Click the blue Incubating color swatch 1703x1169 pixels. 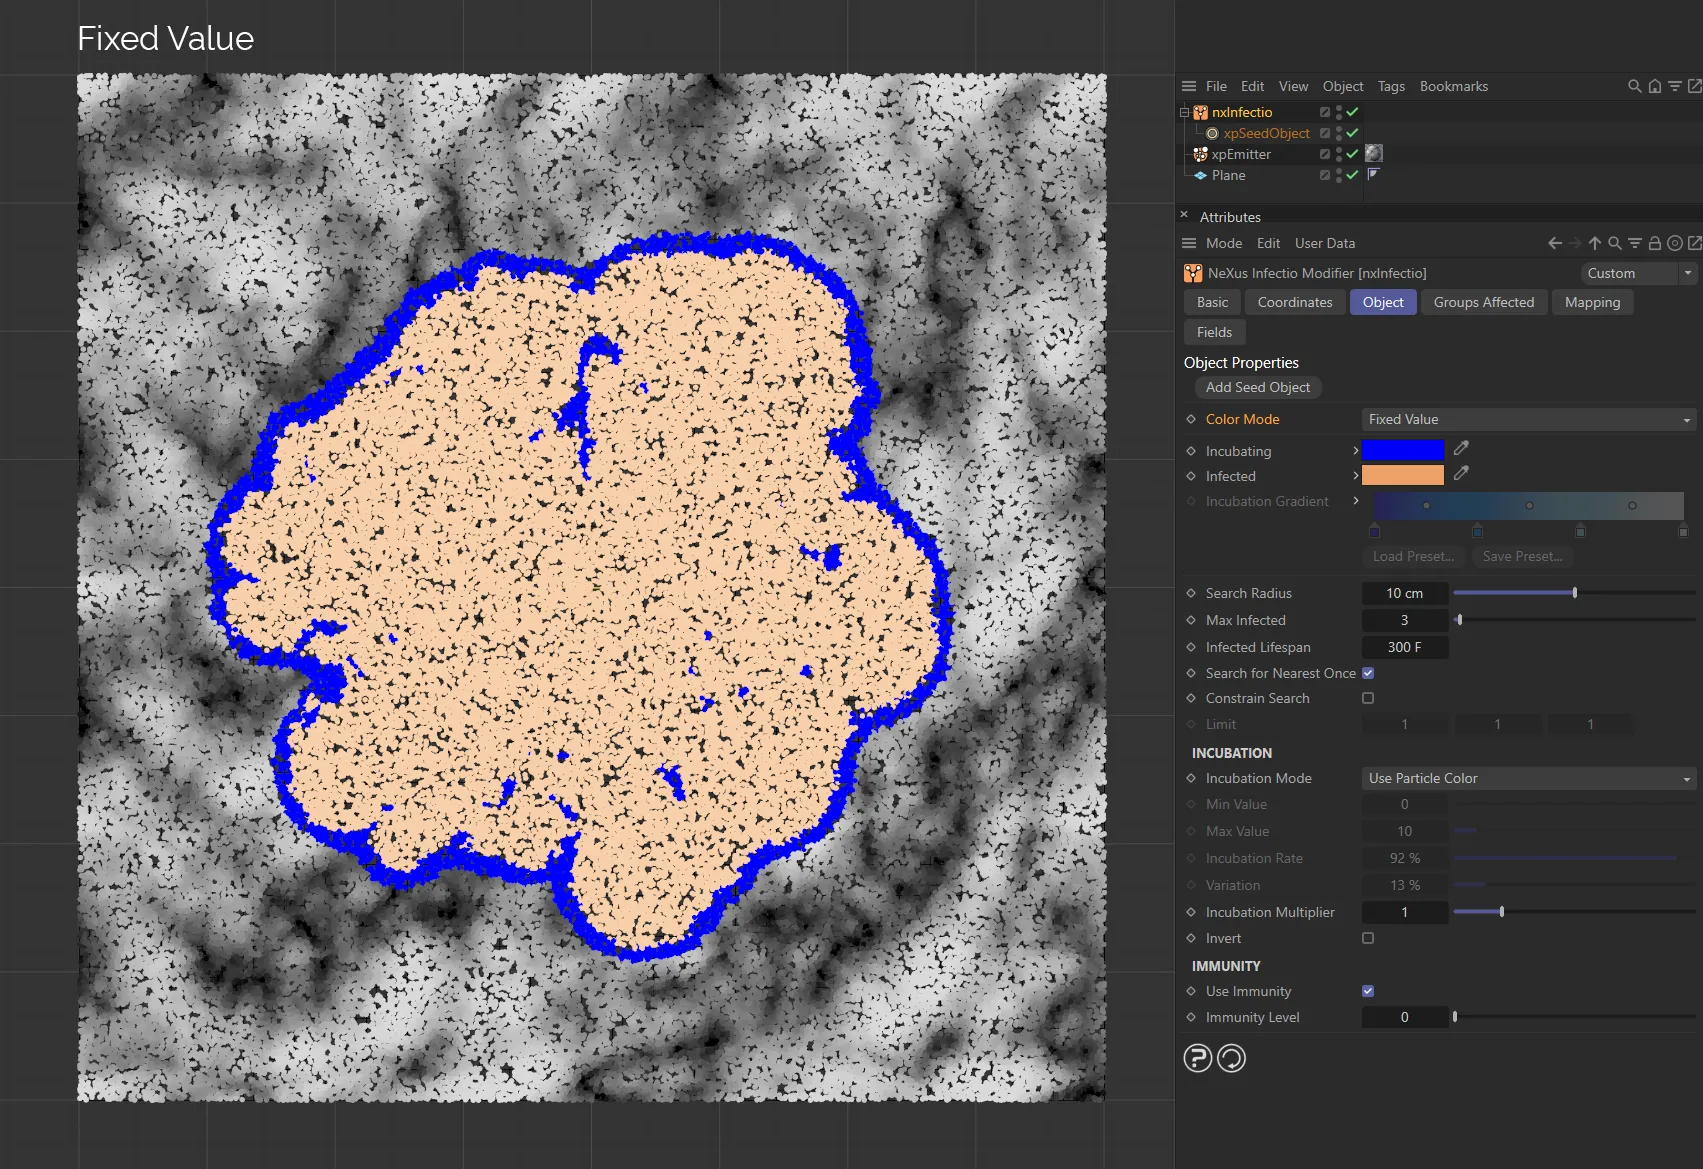click(1402, 450)
